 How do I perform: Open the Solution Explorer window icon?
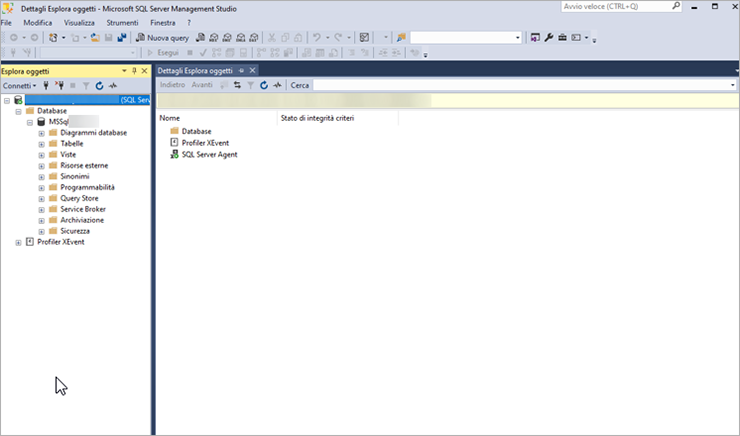pos(535,38)
